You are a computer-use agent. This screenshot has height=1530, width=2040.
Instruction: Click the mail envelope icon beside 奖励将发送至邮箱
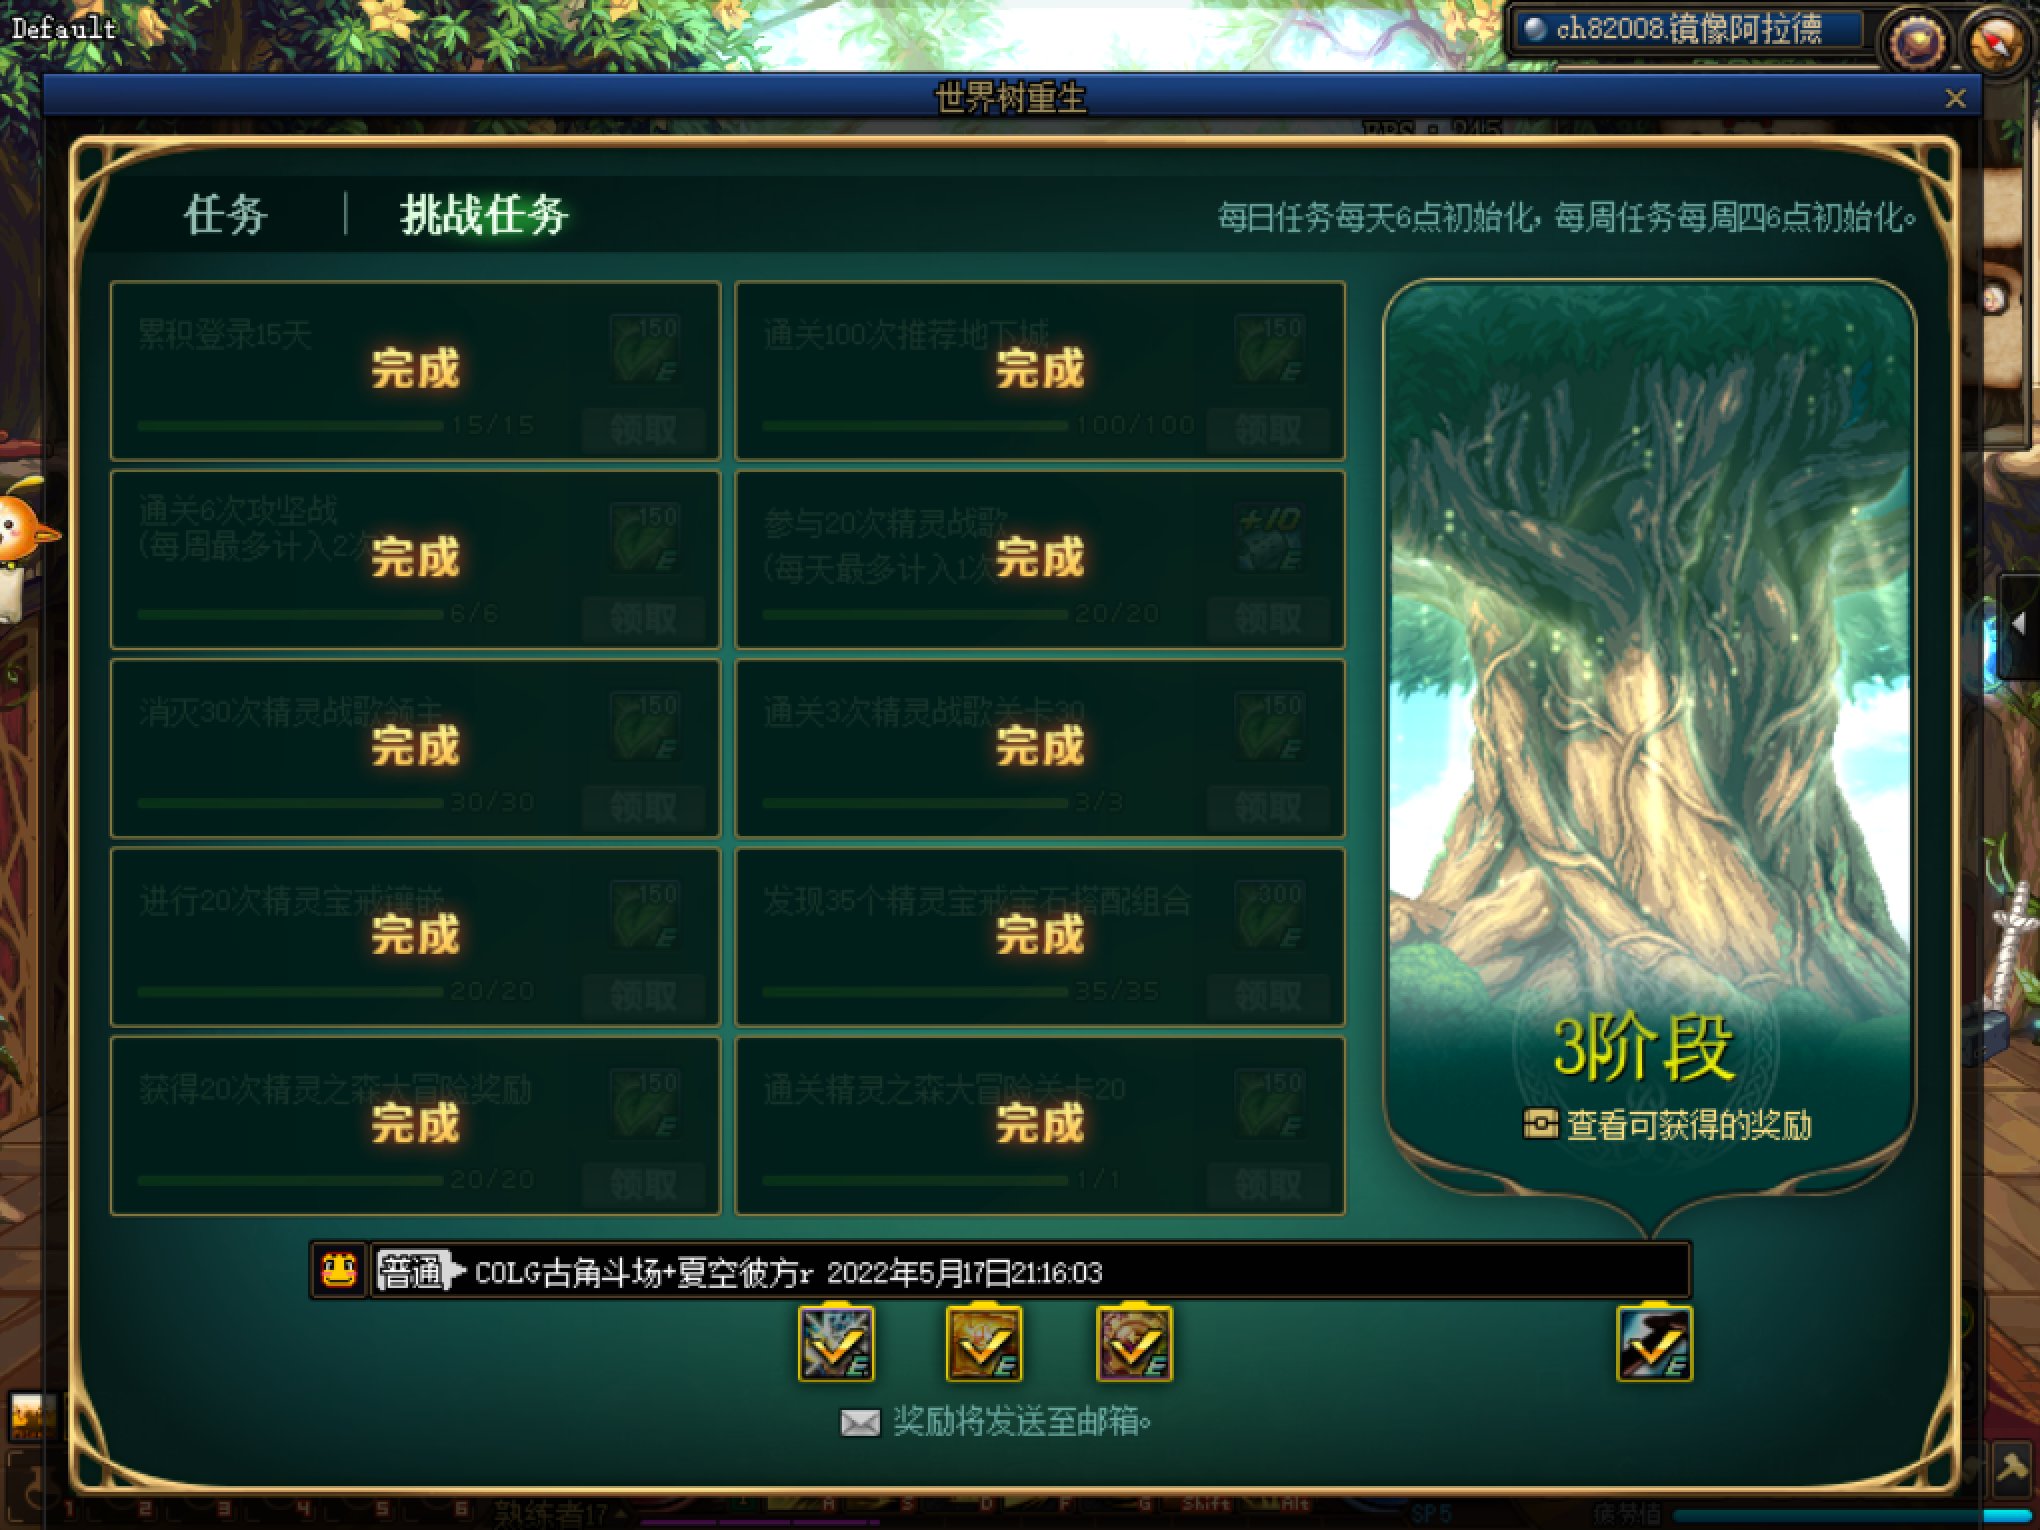click(x=860, y=1422)
